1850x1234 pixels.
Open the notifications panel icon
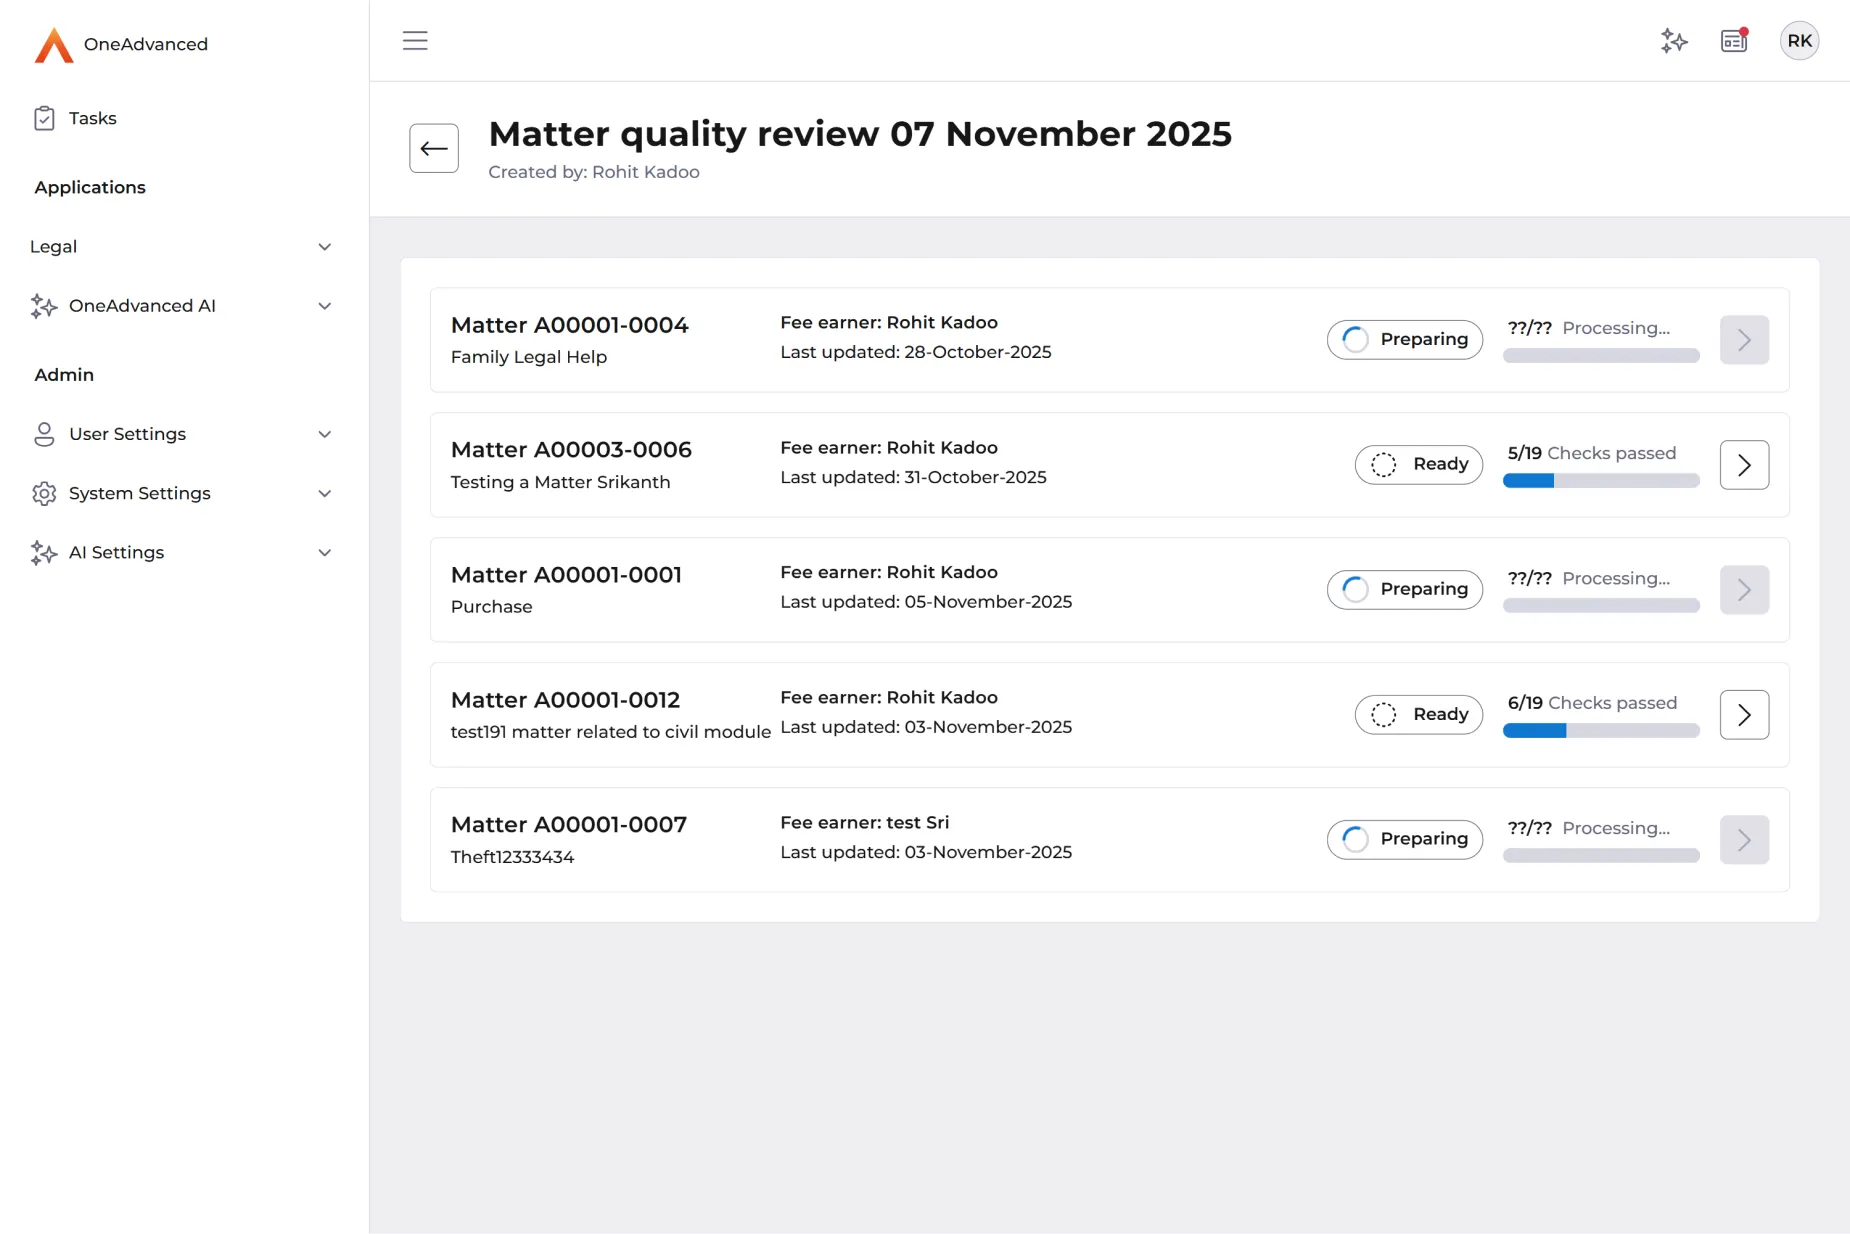[x=1734, y=41]
